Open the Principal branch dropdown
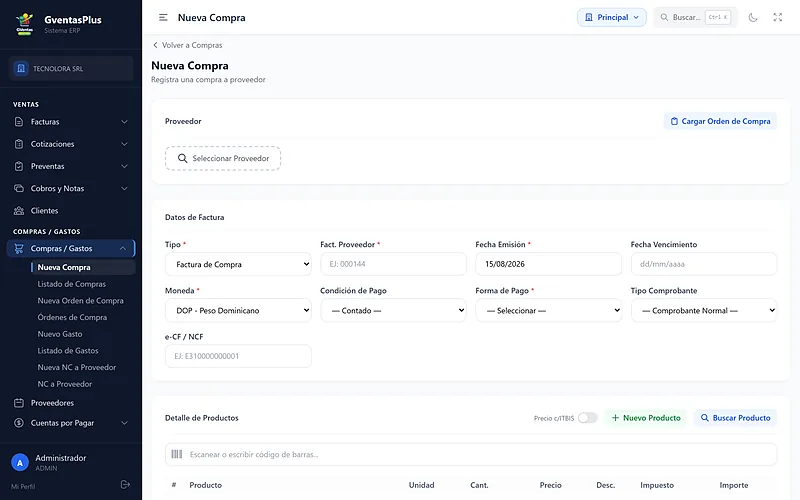 [612, 17]
